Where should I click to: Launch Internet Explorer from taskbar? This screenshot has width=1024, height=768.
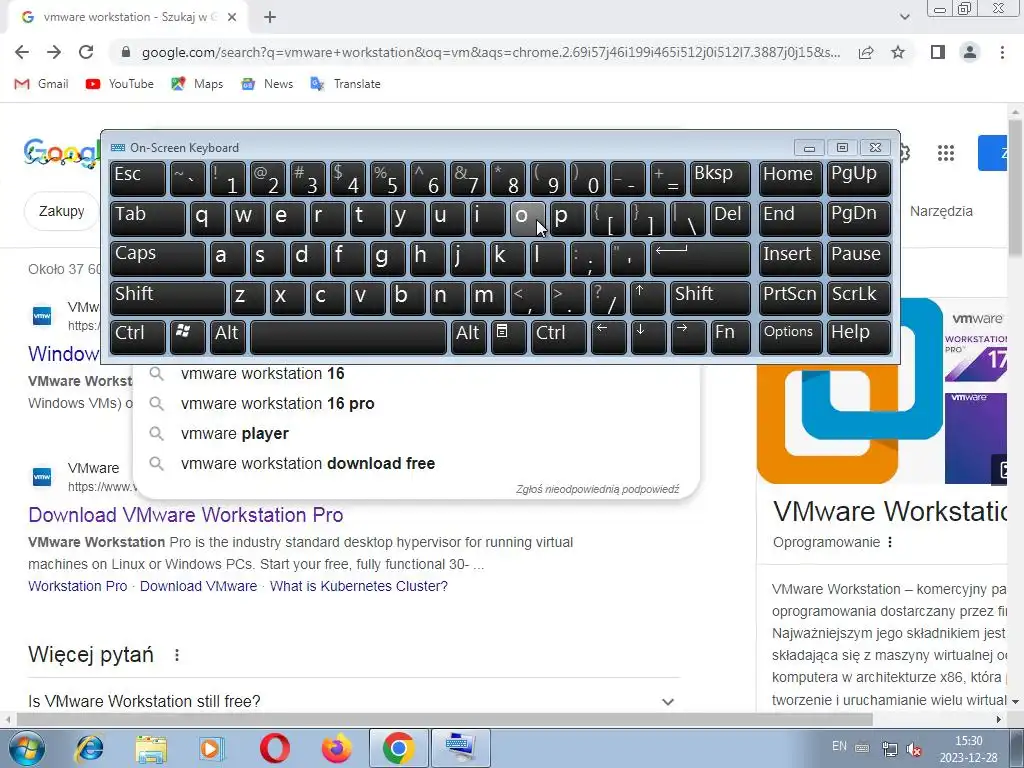(89, 748)
